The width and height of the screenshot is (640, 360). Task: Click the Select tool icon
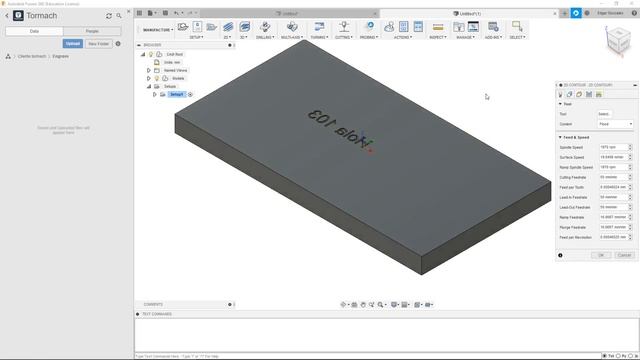[x=517, y=27]
